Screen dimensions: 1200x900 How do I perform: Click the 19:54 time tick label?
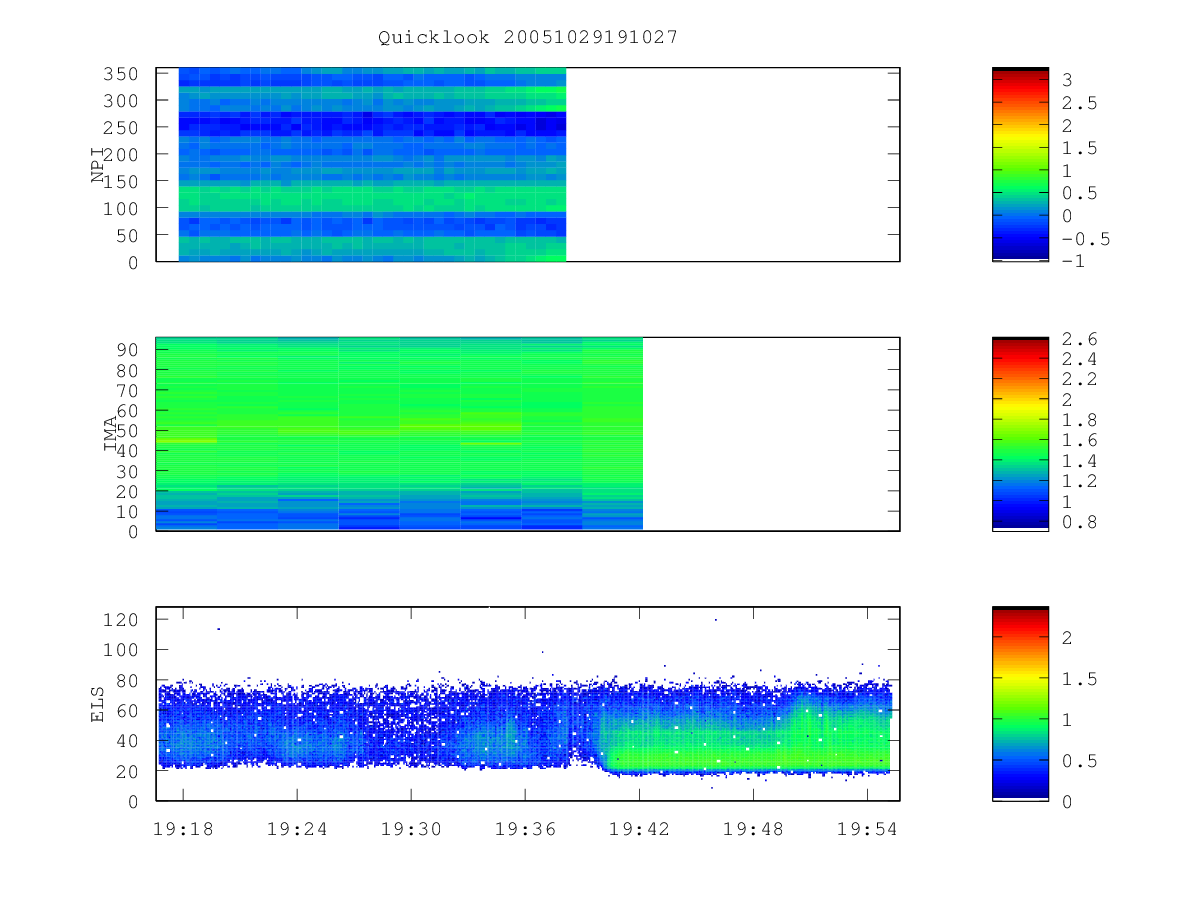(867, 828)
